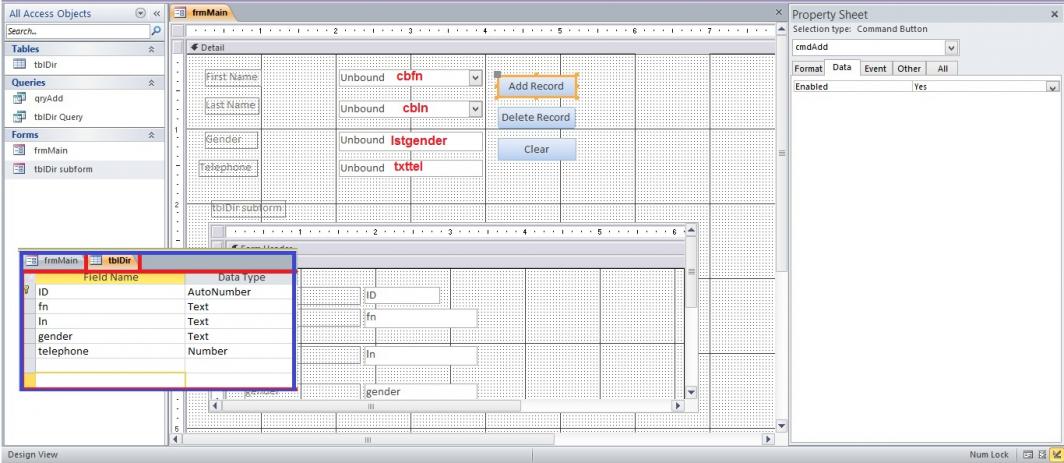This screenshot has width=1064, height=463.
Task: Click the telephone field name in table design
Action: (110, 351)
